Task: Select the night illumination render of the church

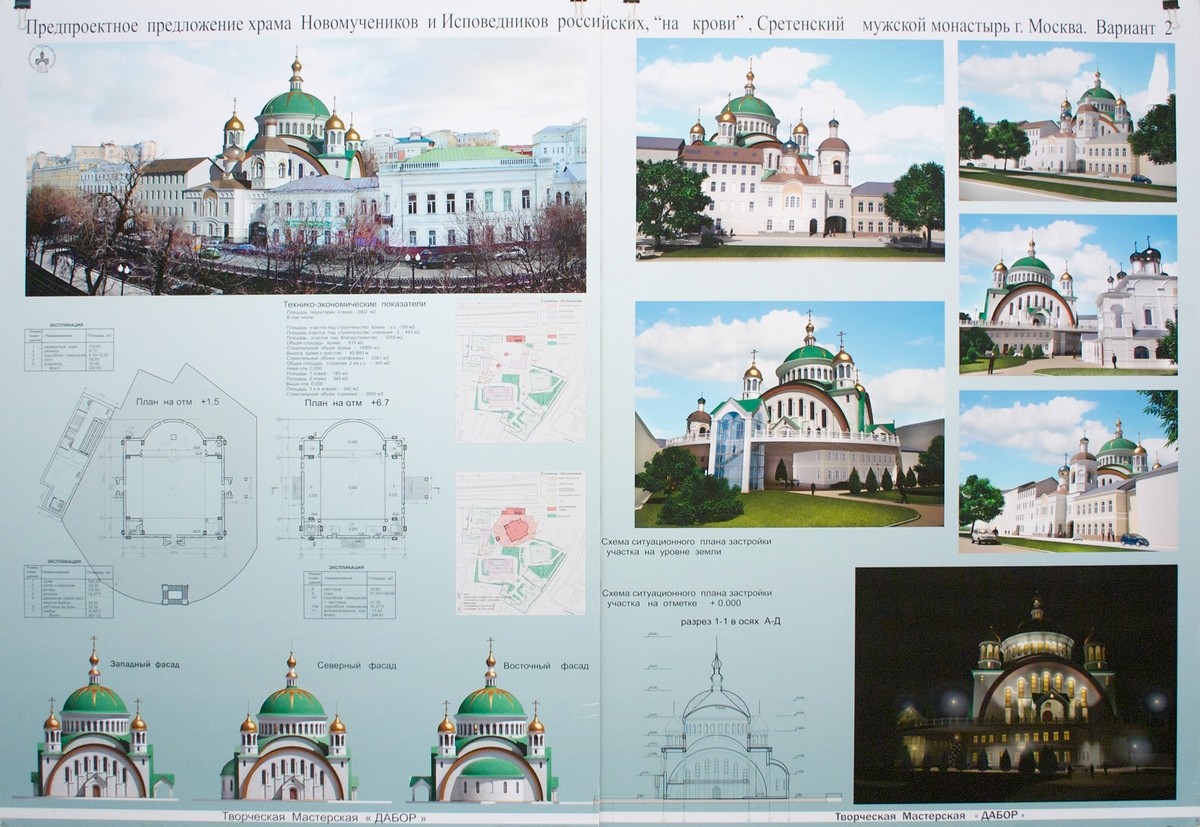Action: click(x=1015, y=685)
